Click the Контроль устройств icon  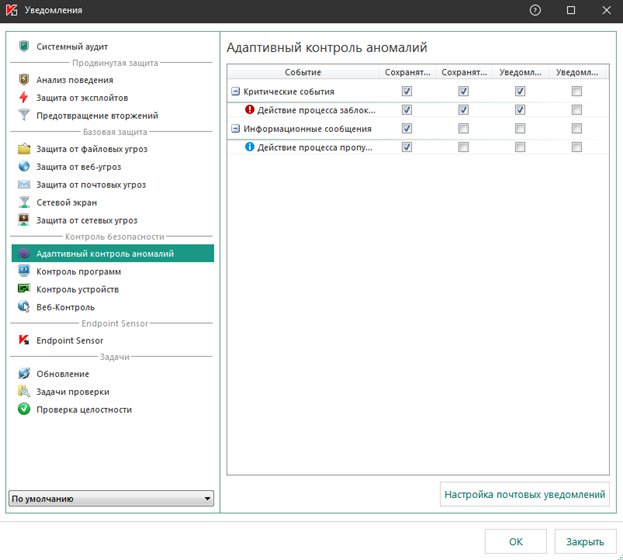pyautogui.click(x=24, y=289)
